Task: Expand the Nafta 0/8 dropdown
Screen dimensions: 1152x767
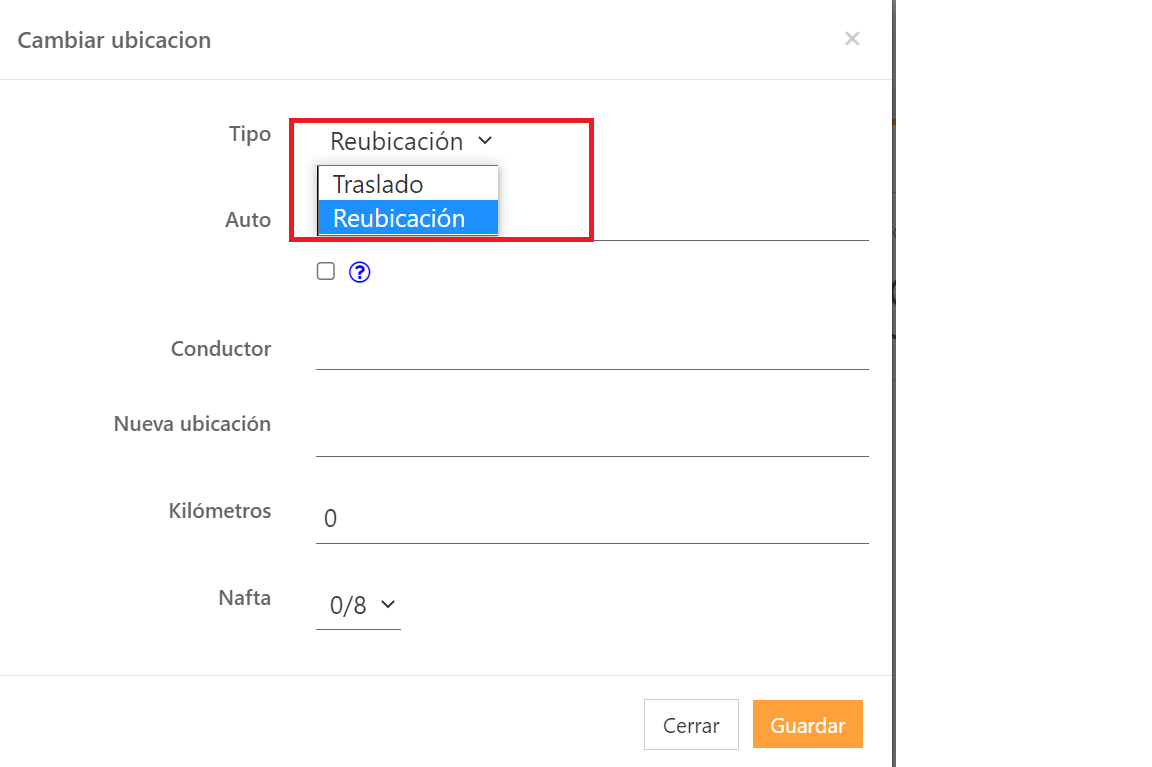Action: [359, 605]
